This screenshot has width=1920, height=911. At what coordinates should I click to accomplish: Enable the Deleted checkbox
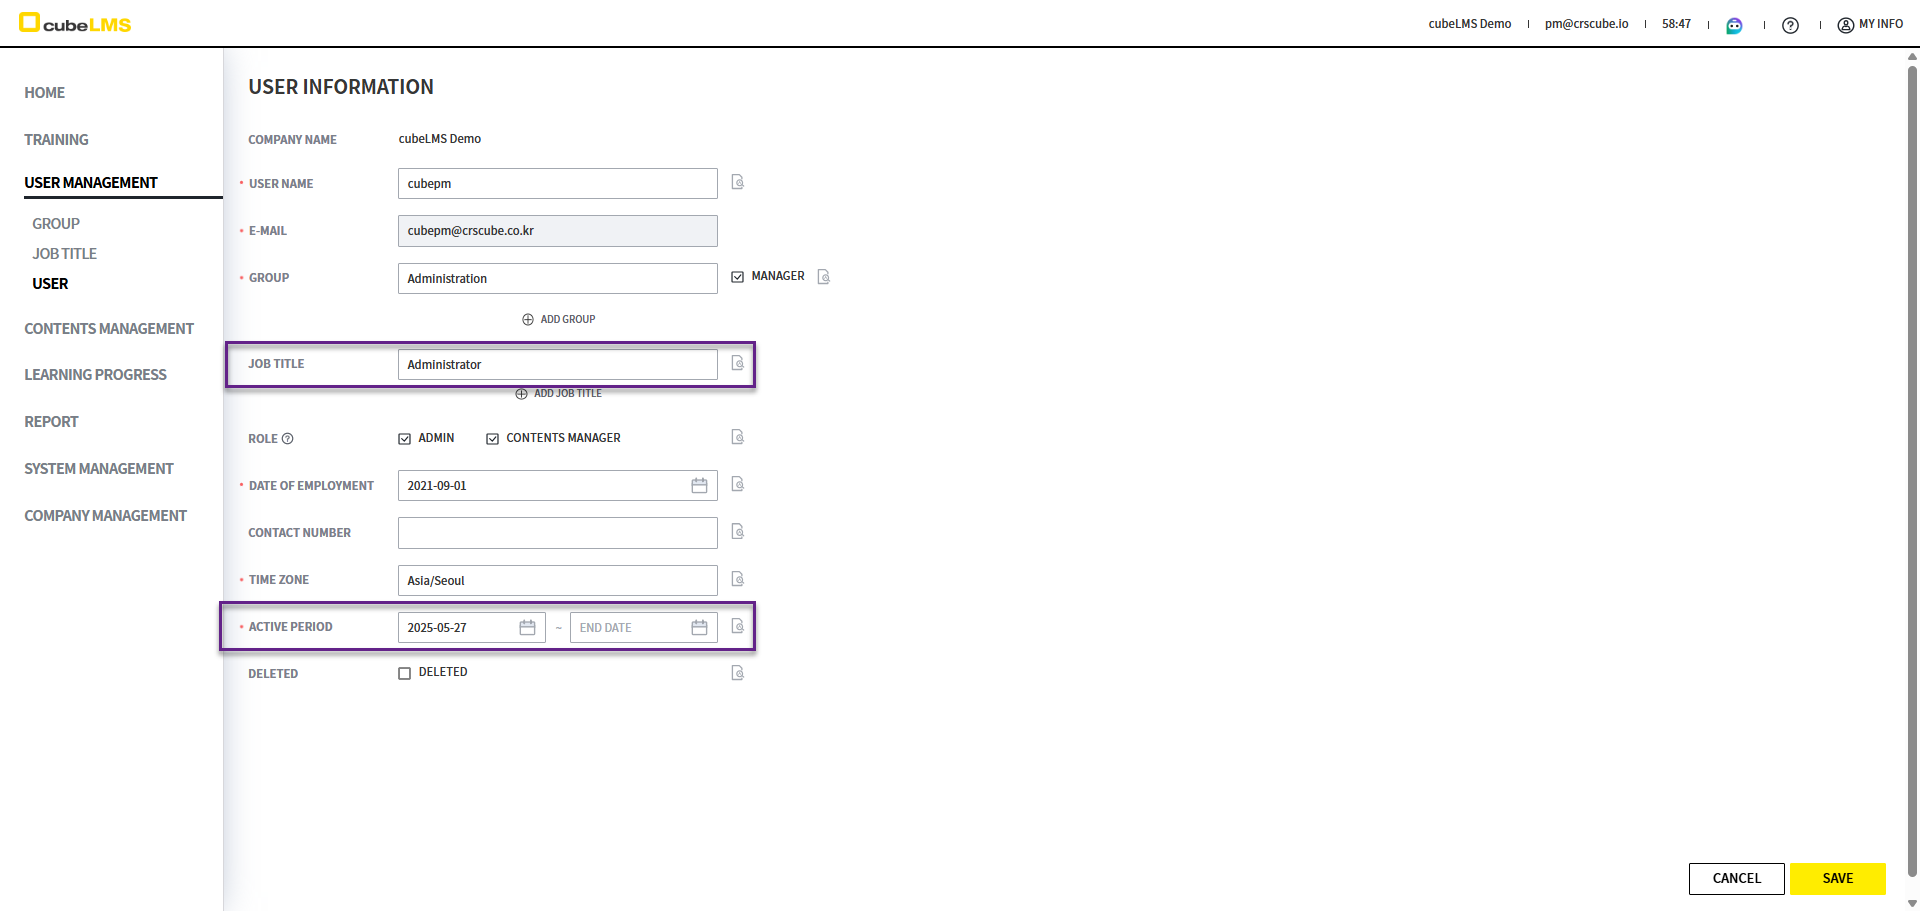point(405,673)
